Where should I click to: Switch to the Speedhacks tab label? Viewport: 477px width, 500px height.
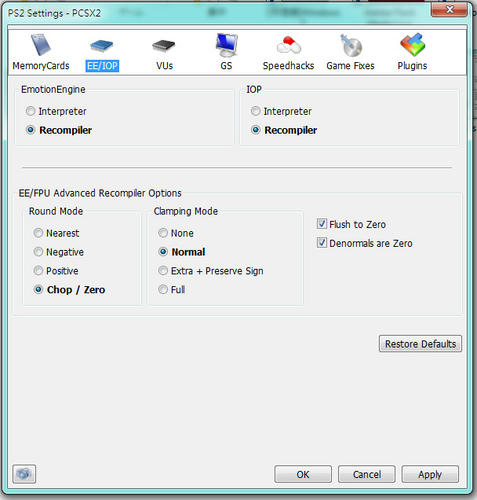pyautogui.click(x=288, y=66)
